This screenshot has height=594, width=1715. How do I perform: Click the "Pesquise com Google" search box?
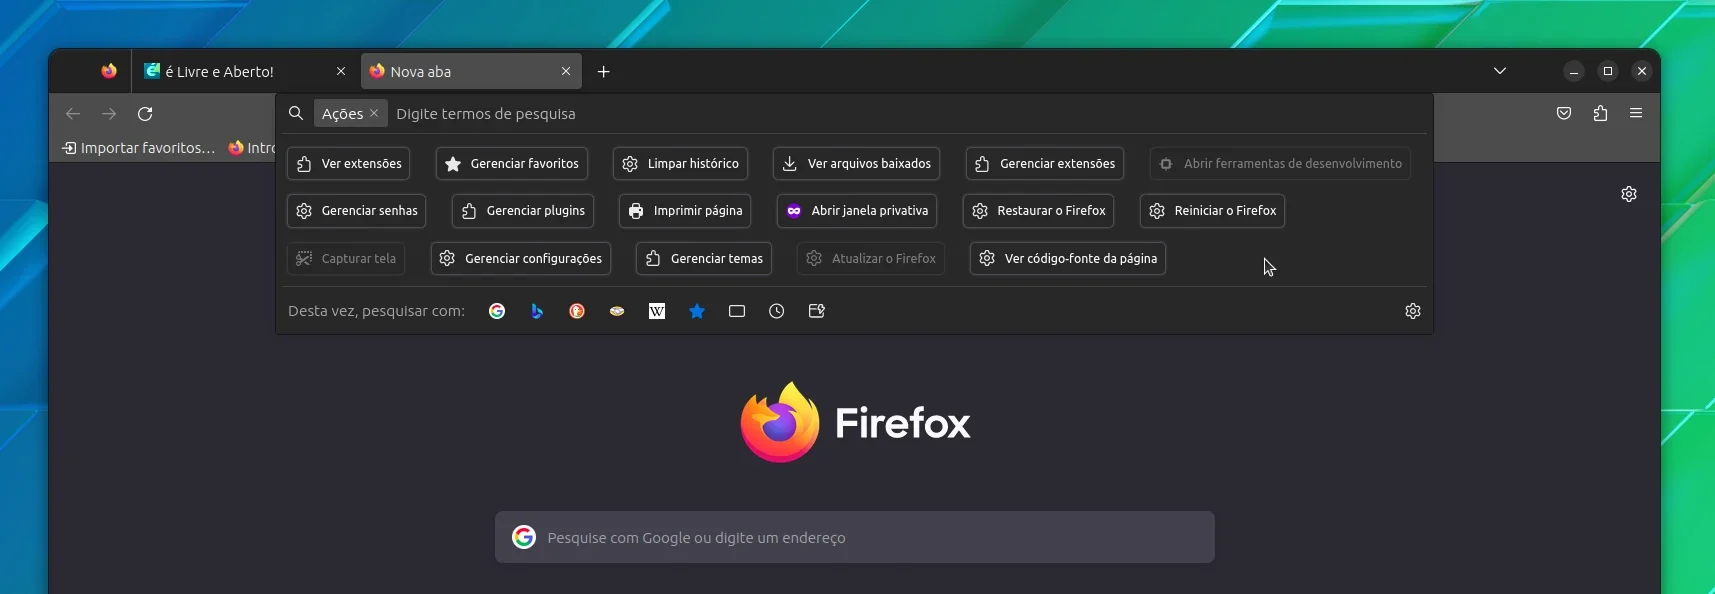pyautogui.click(x=855, y=537)
